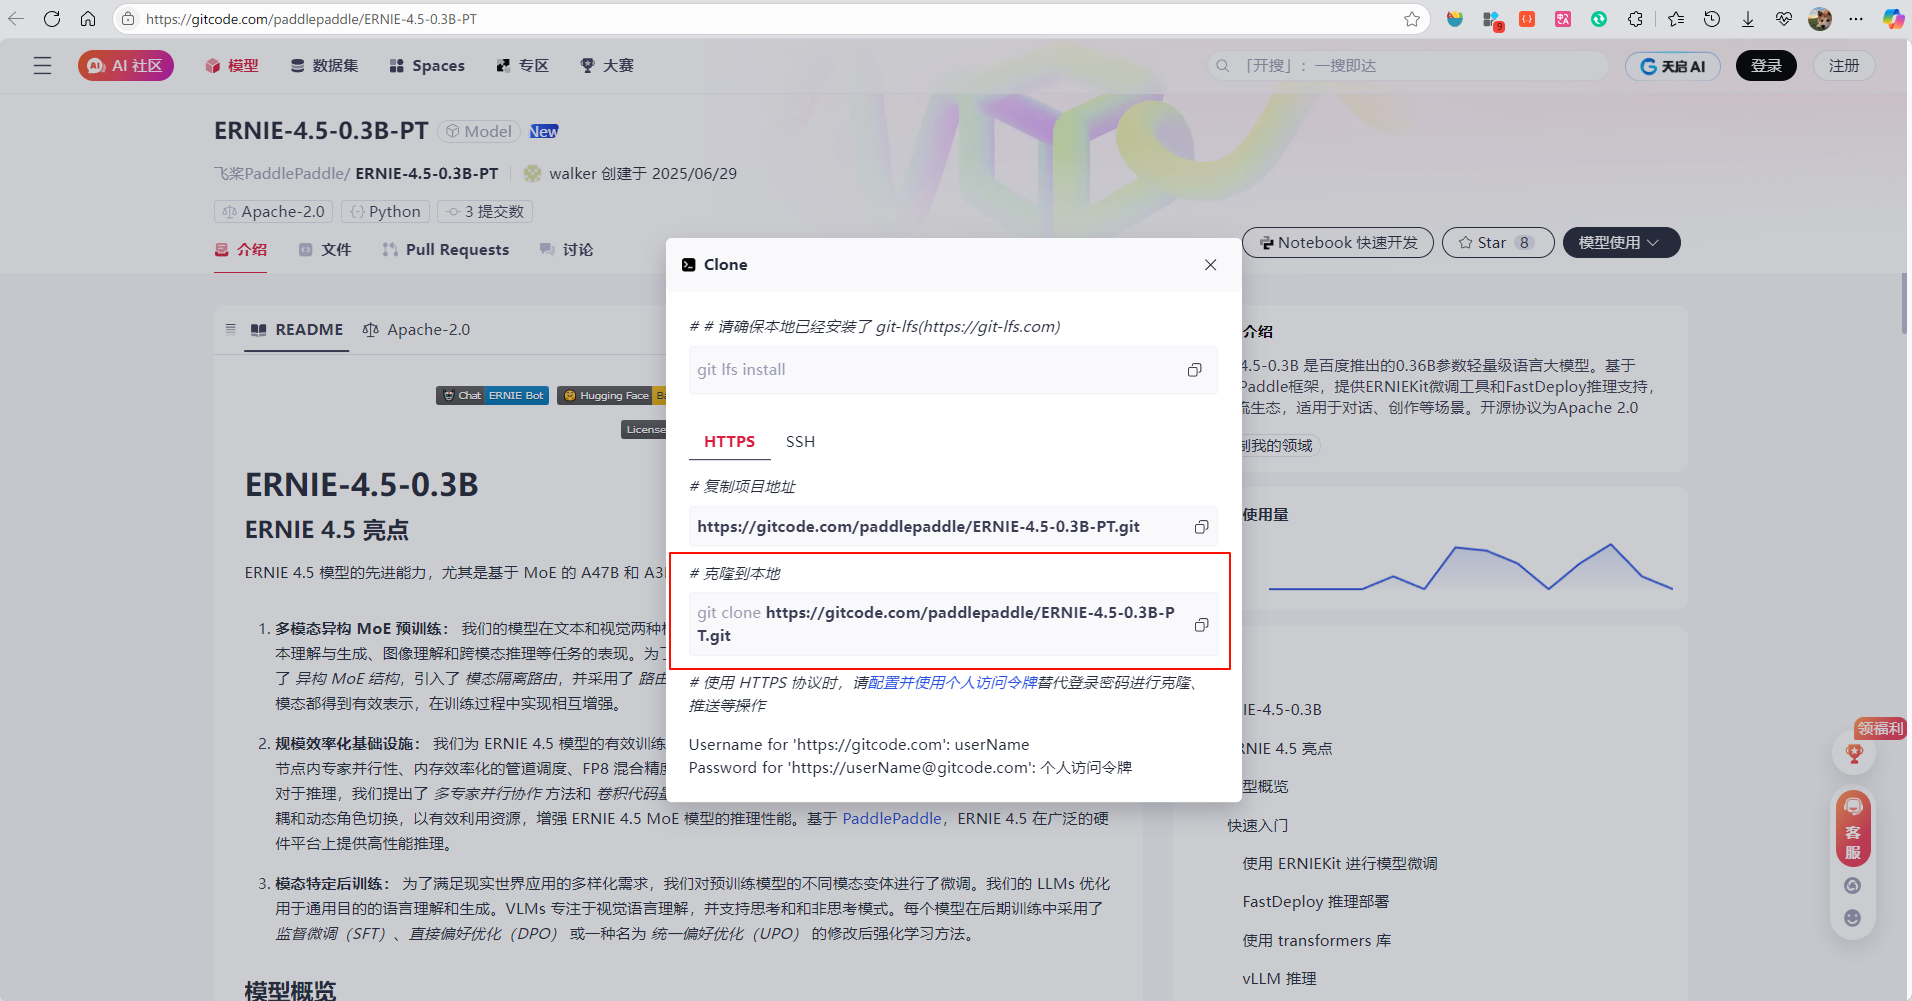Go to 使用 ERNIEKit 进行模型微调 outline entry
Screen dimensions: 1912x1001
tap(1340, 864)
